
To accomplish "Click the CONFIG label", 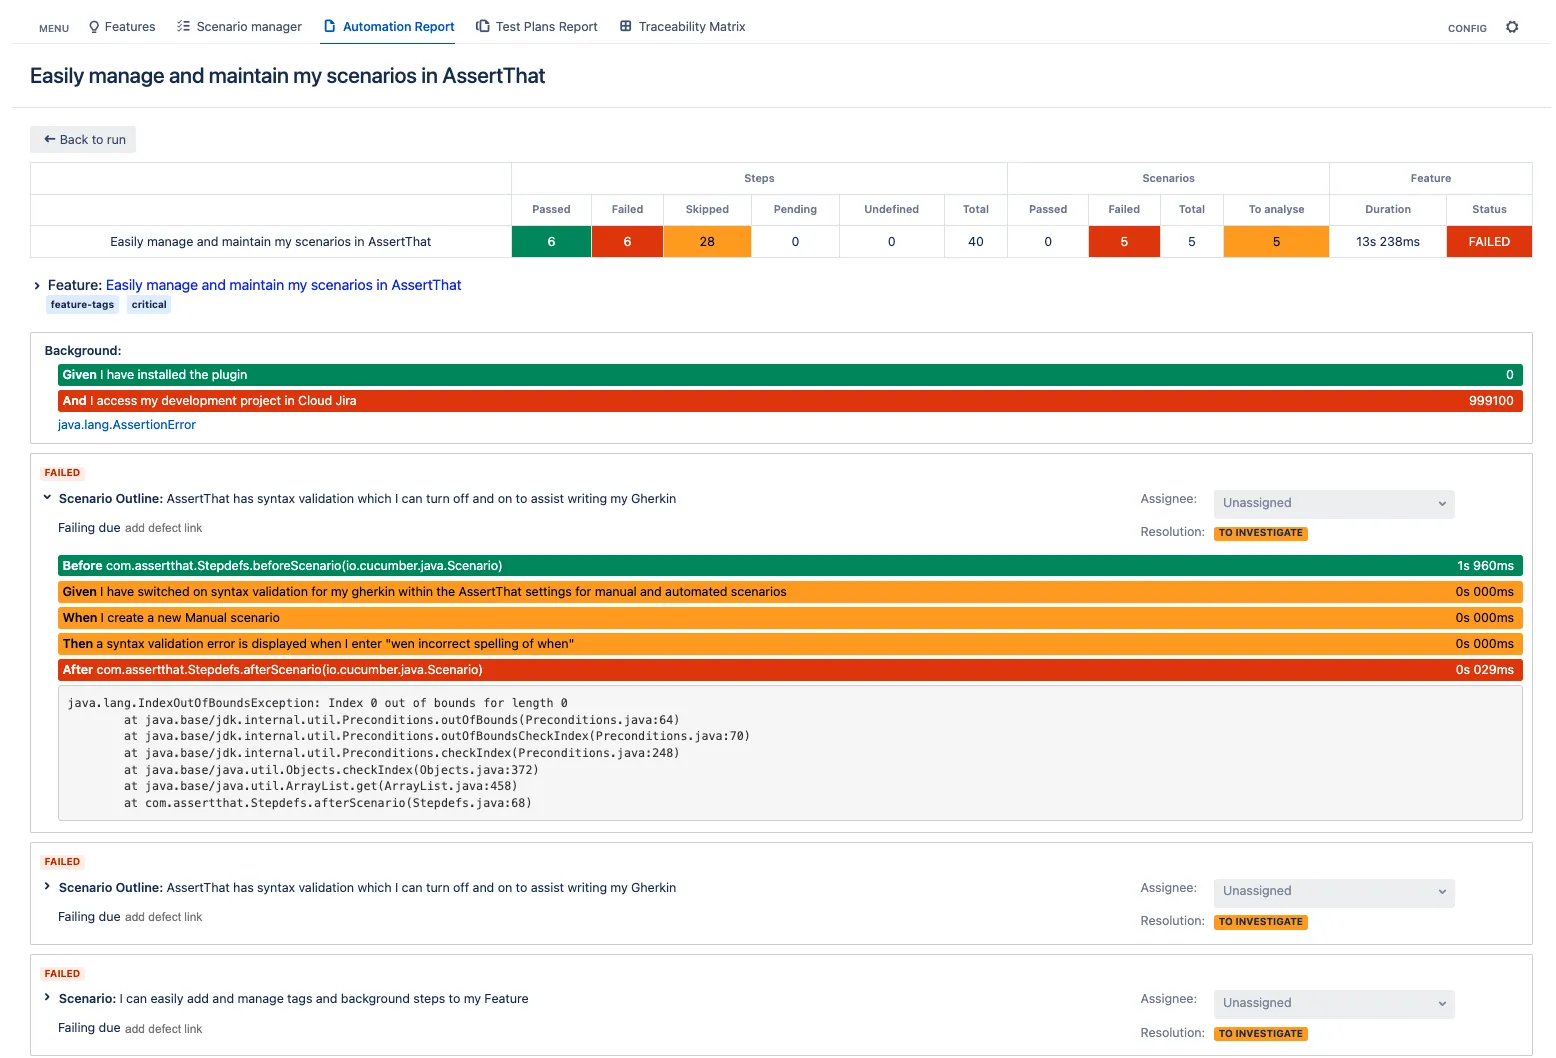I will click(x=1467, y=28).
